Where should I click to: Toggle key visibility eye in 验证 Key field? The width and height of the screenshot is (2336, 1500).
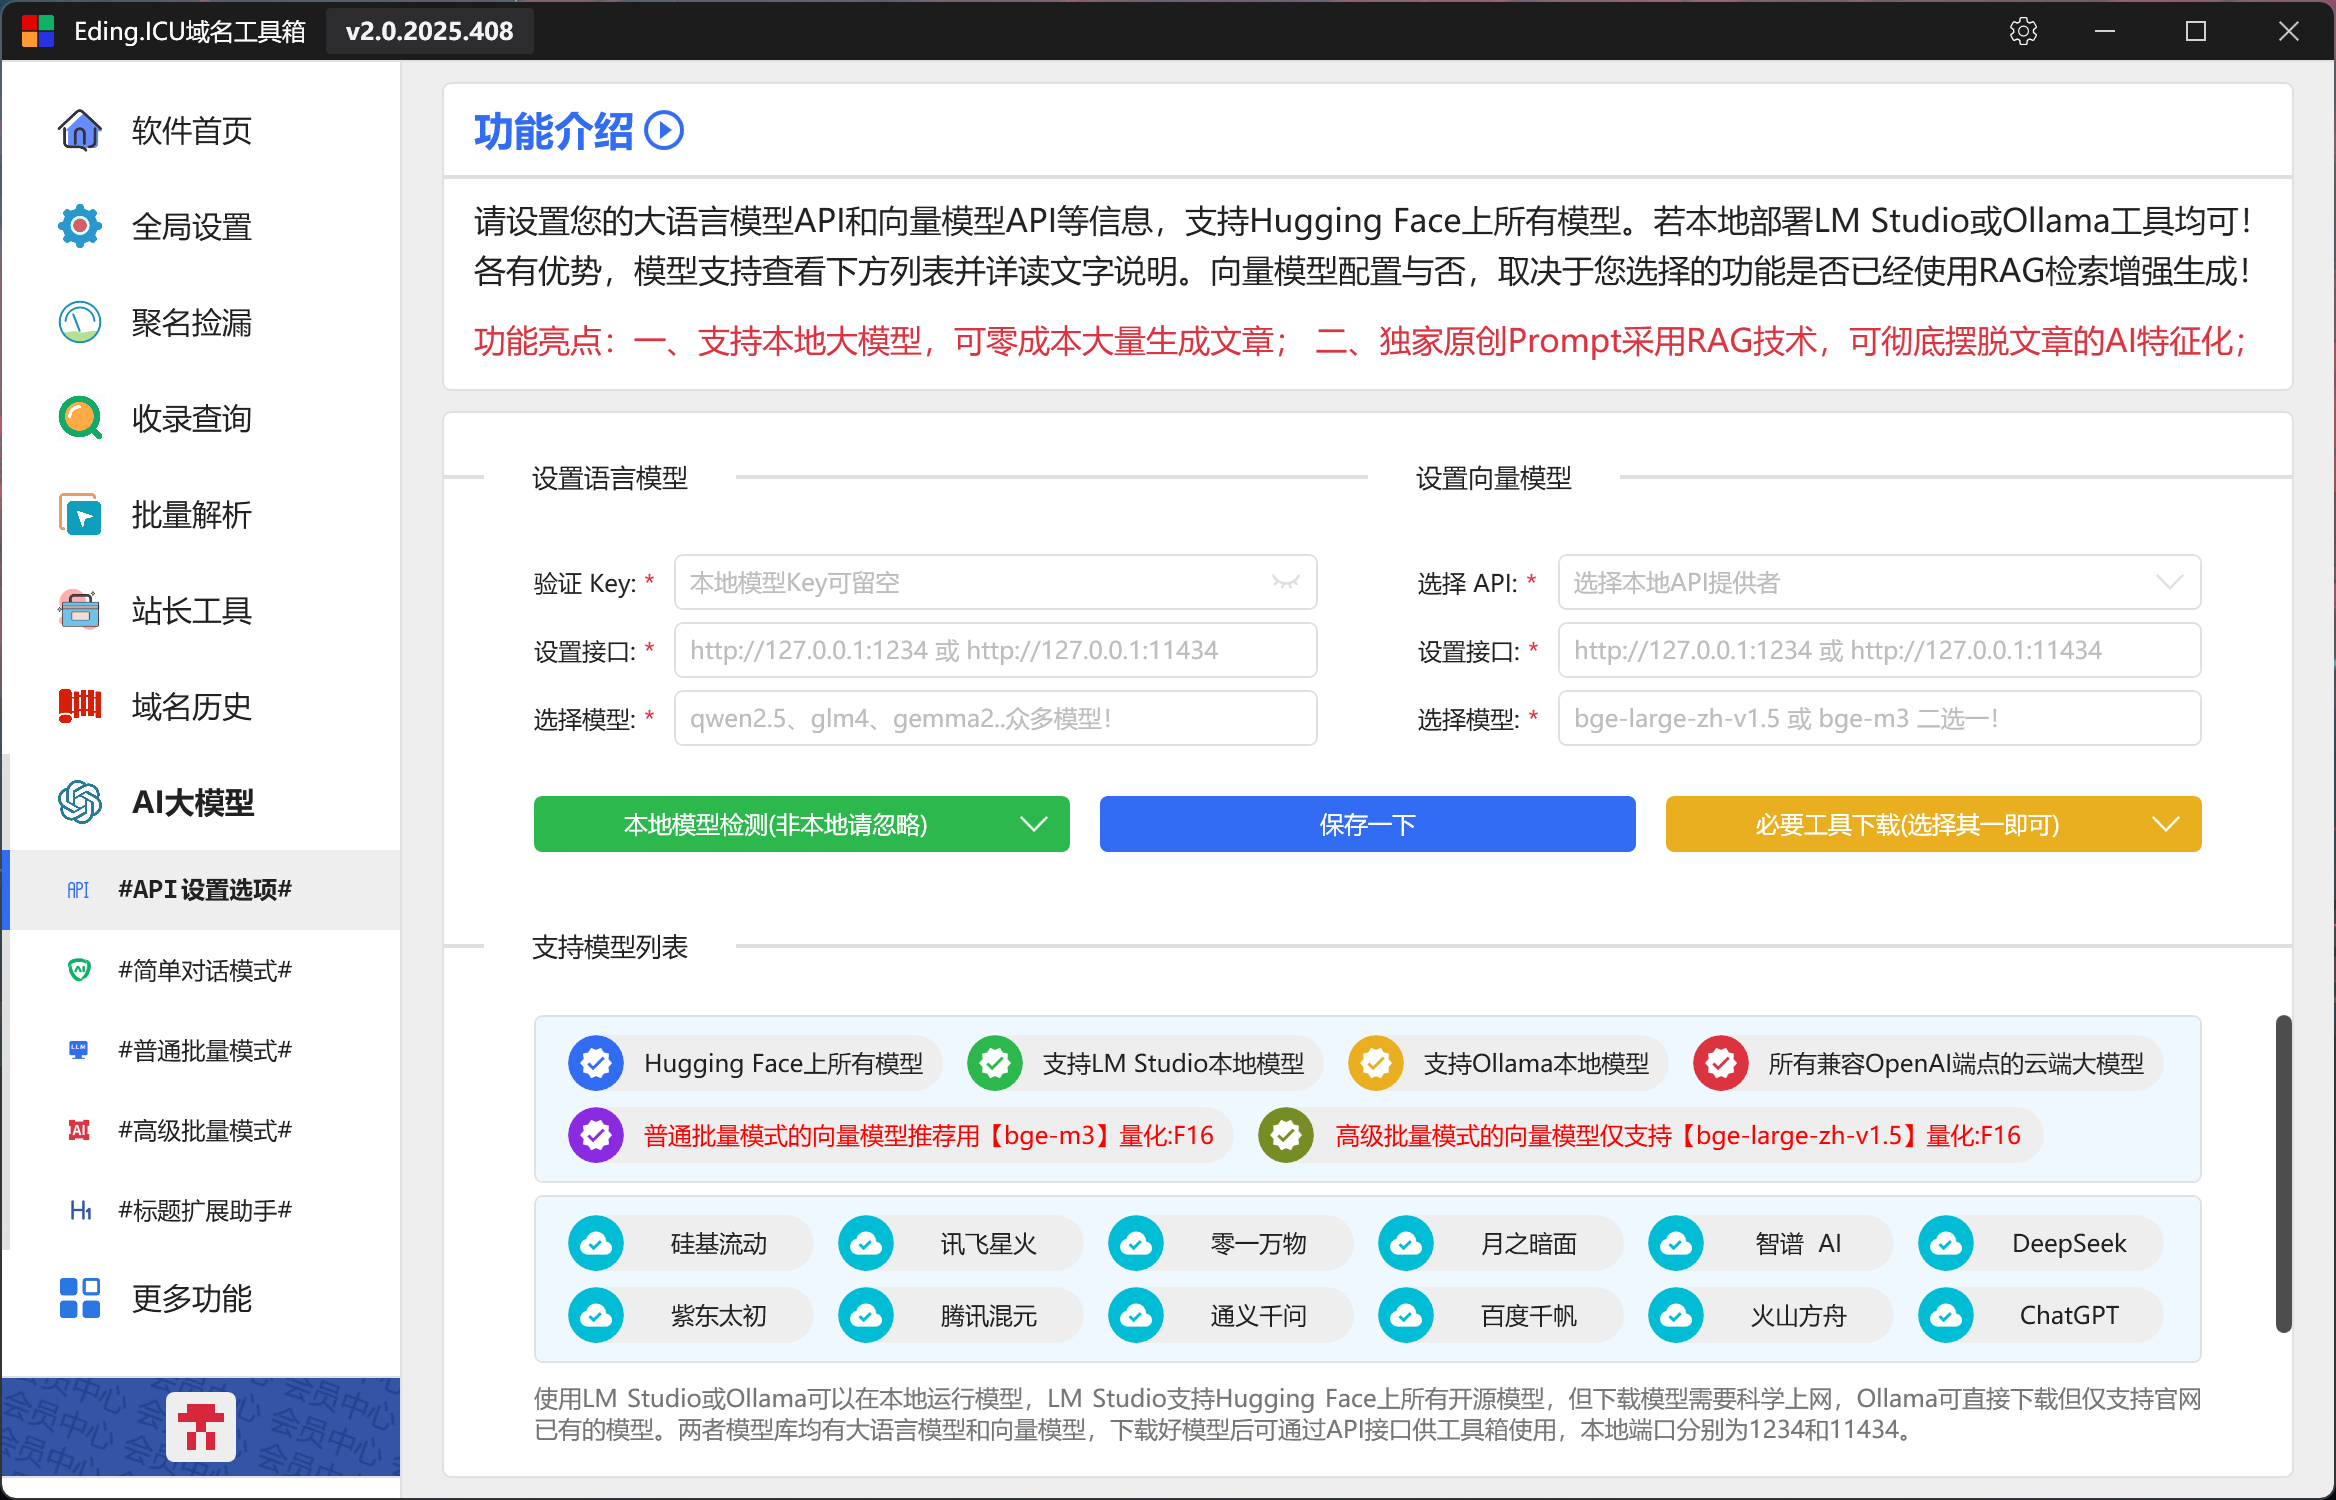tap(1286, 582)
